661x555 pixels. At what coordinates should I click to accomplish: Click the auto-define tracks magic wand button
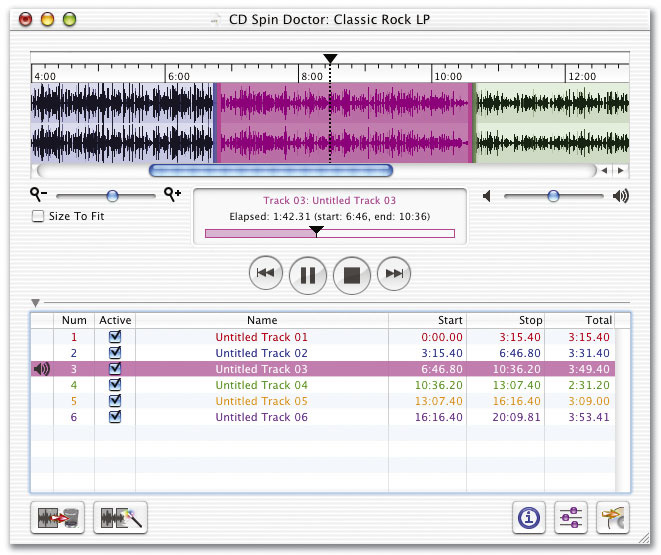coord(121,517)
